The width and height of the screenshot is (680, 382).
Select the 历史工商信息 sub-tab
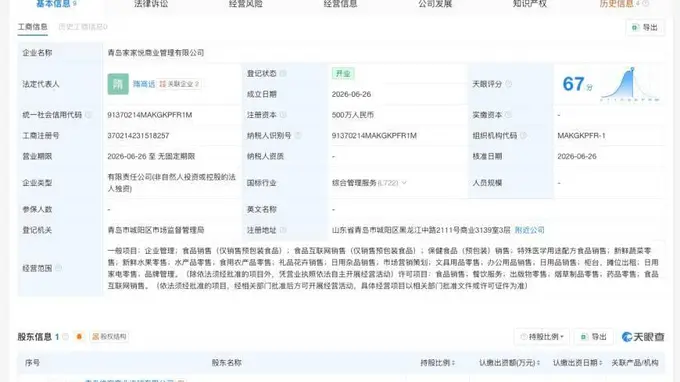(82, 27)
